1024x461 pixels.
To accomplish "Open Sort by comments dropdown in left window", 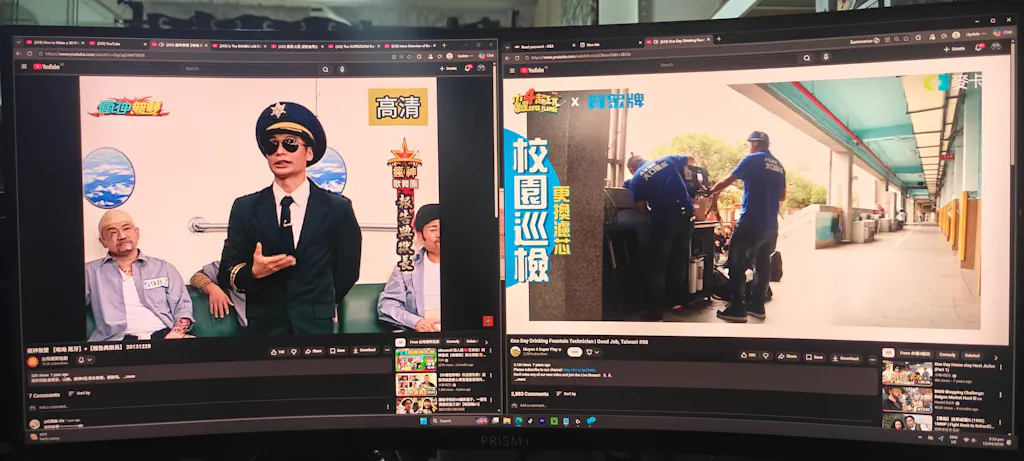I will pos(80,394).
